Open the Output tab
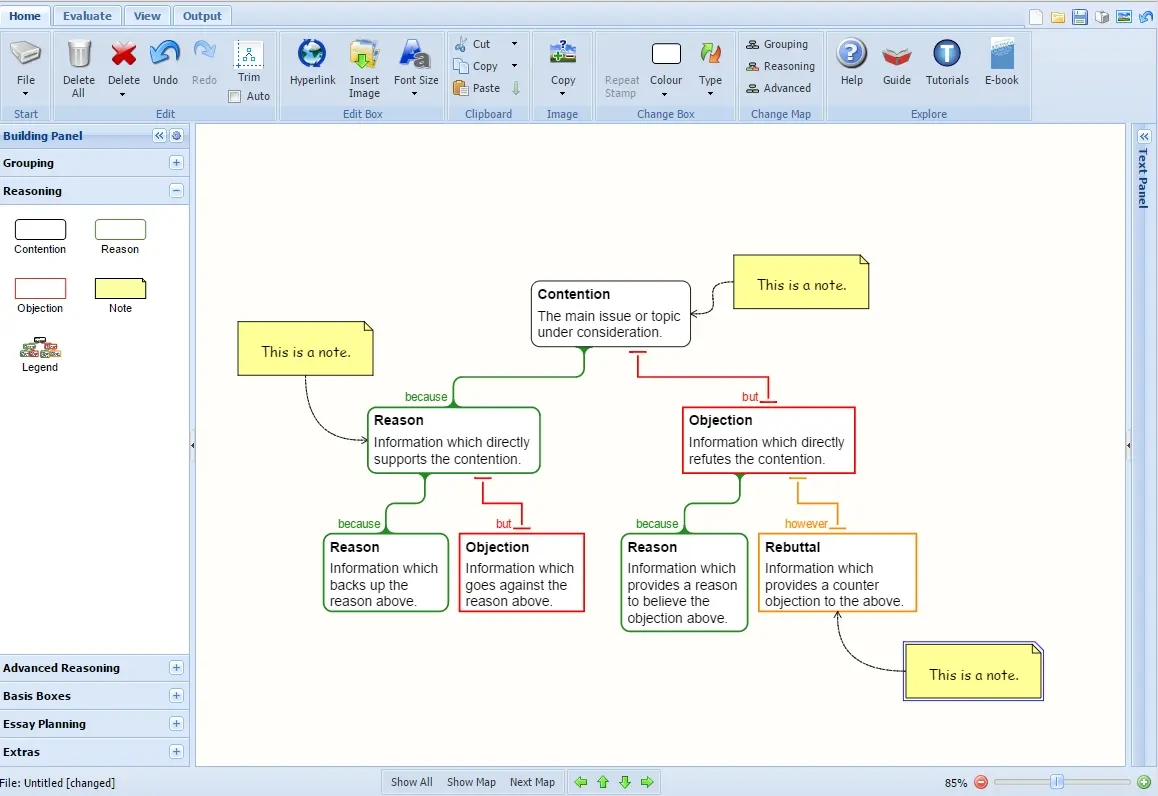 click(x=202, y=16)
